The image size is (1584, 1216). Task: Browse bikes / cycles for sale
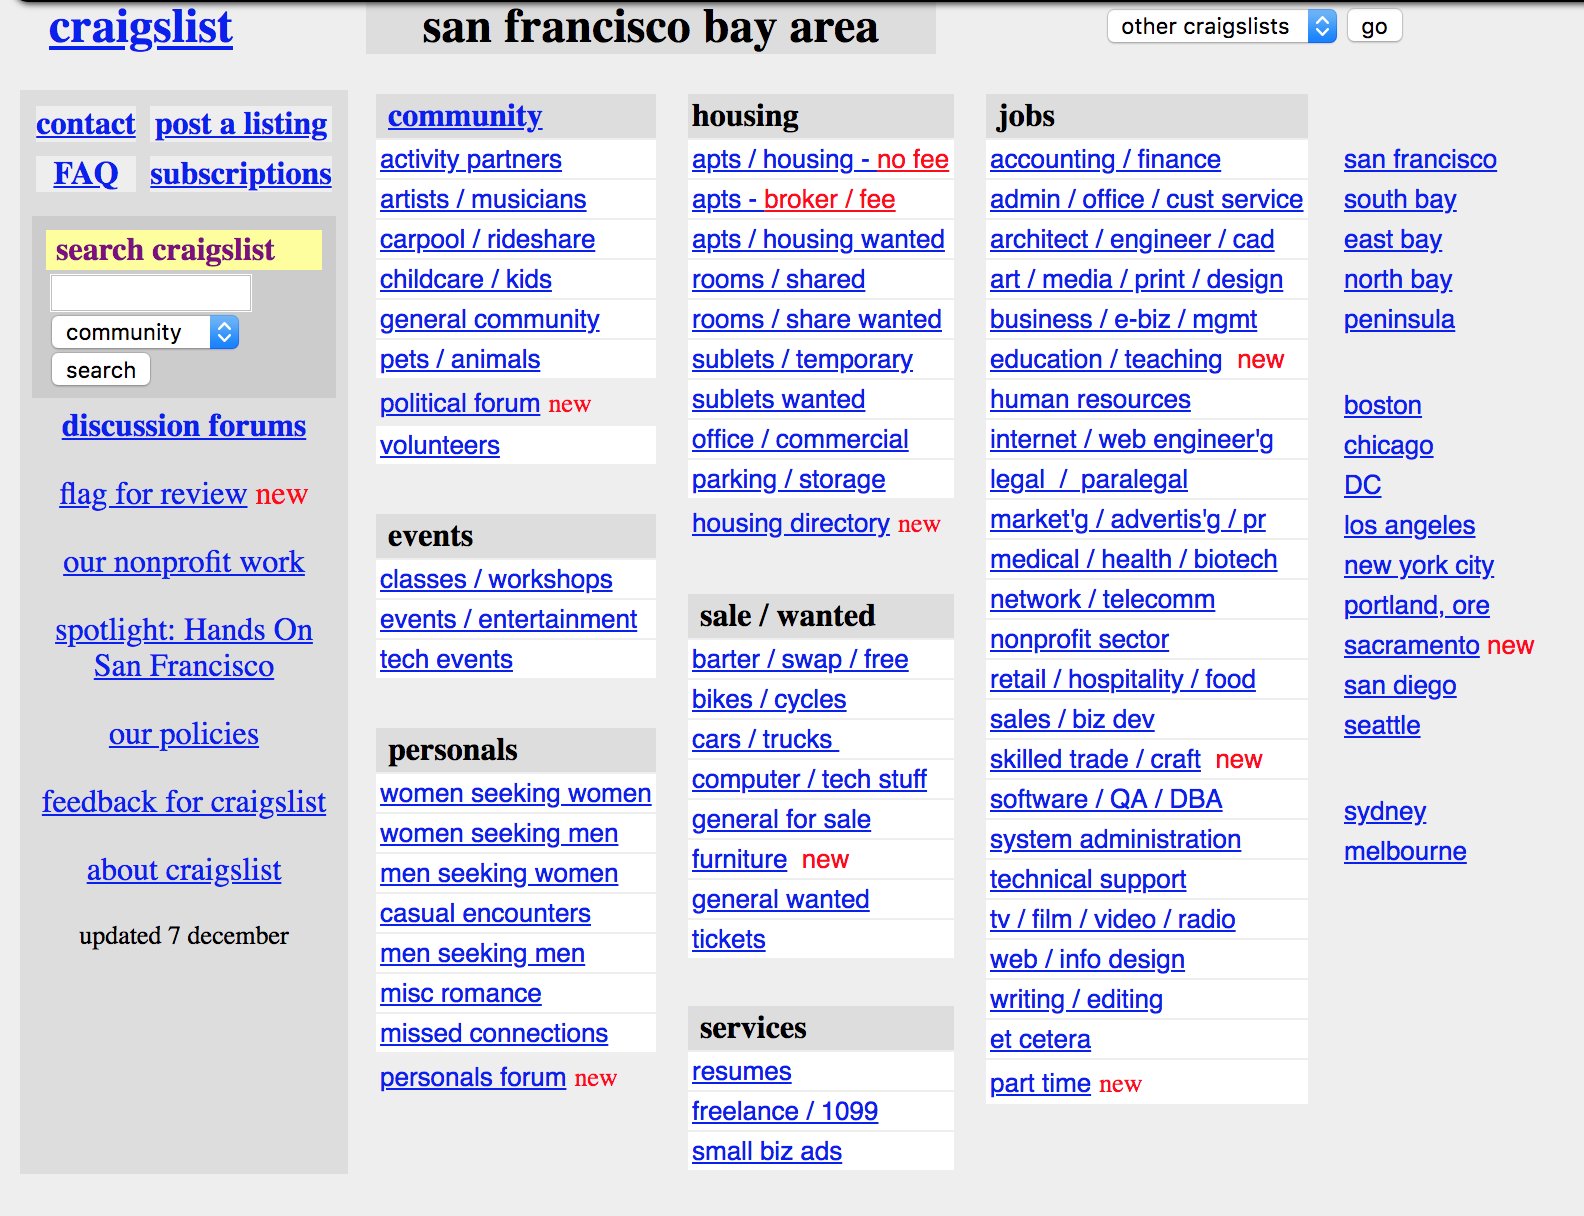769,699
